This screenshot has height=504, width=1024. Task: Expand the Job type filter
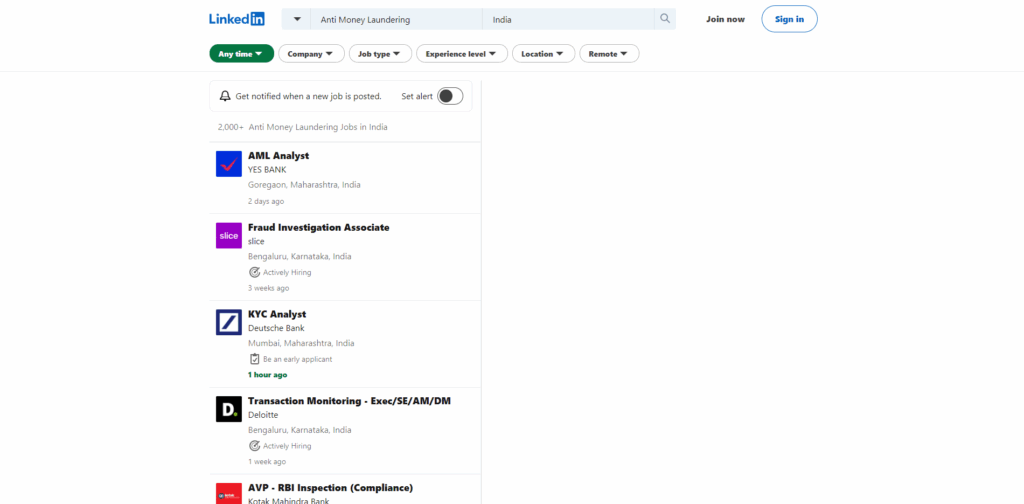pos(380,54)
